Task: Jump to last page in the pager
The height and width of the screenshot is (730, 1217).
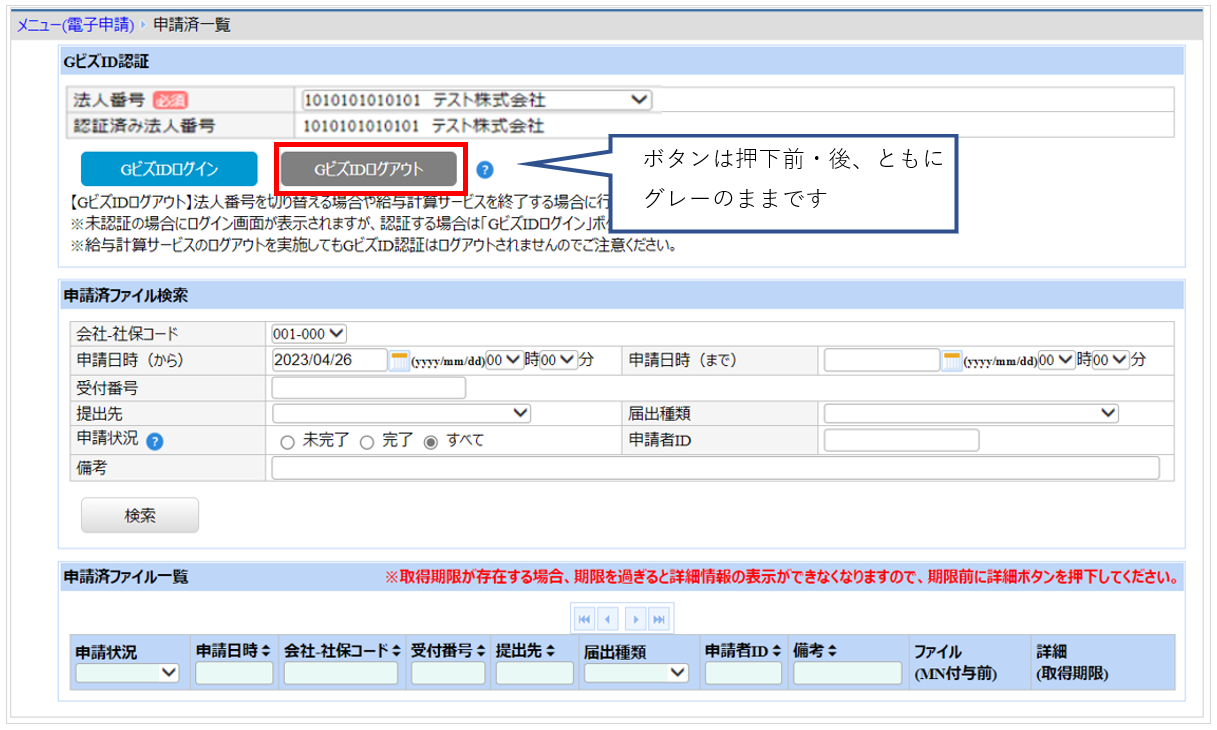Action: (659, 619)
